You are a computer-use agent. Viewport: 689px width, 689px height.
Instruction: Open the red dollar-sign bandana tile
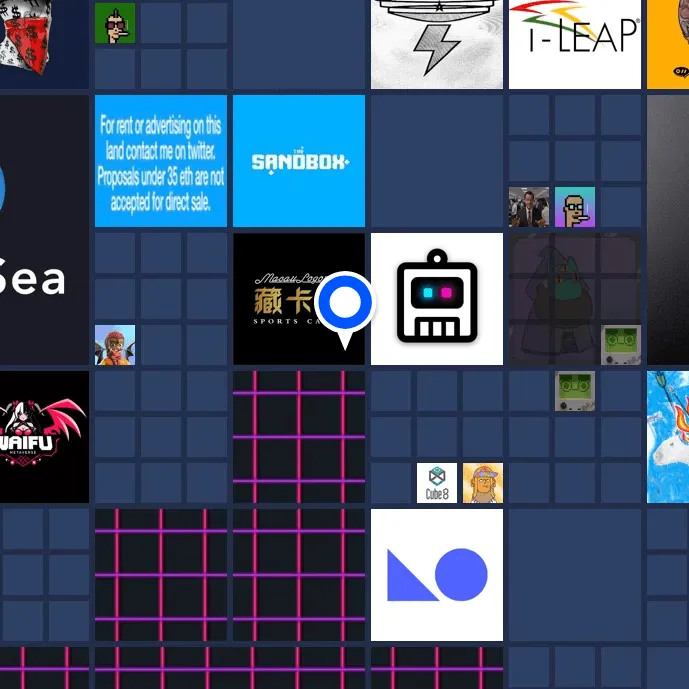coord(44,44)
